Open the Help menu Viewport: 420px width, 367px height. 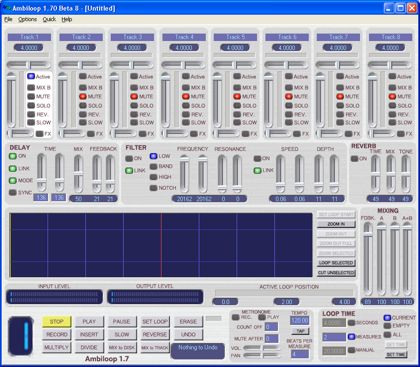[67, 19]
